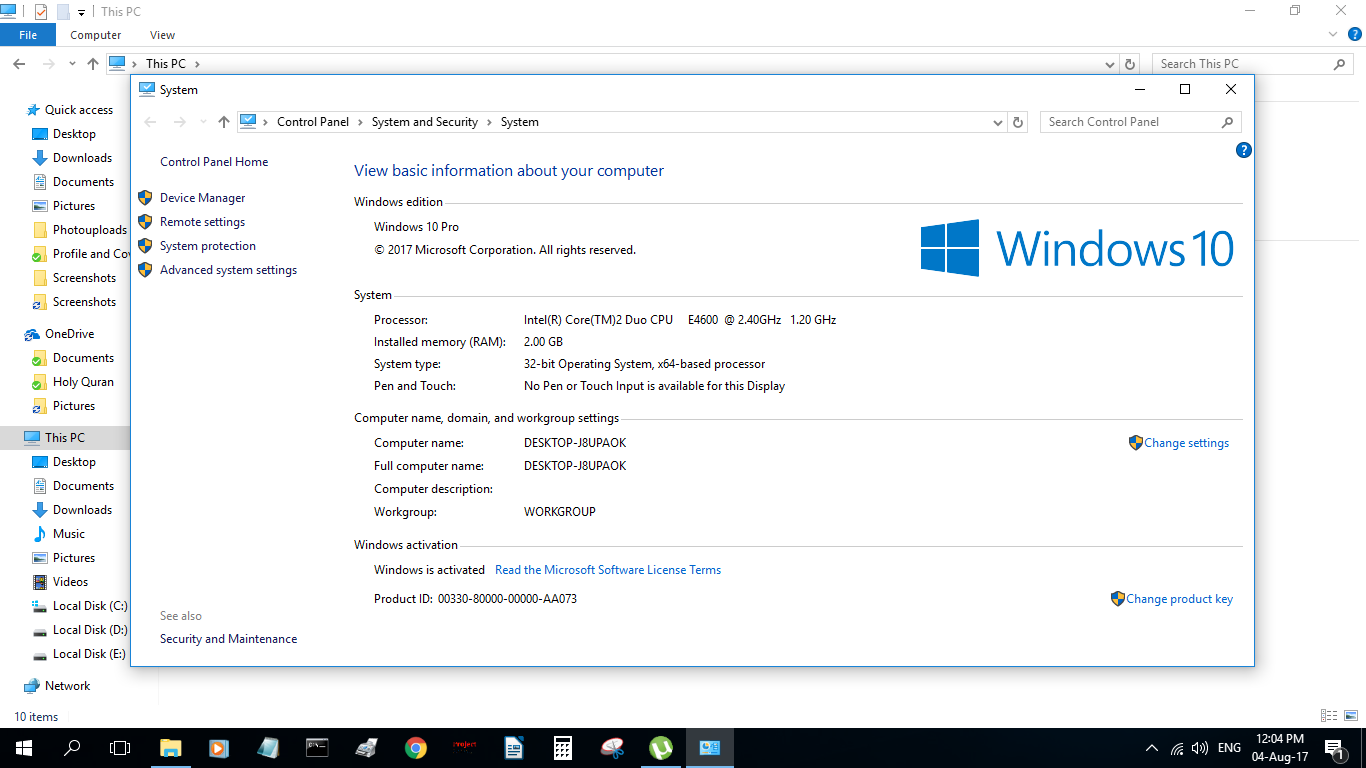Screen dimensions: 1366x768
Task: Go to System and Security breadcrumb
Action: (425, 122)
